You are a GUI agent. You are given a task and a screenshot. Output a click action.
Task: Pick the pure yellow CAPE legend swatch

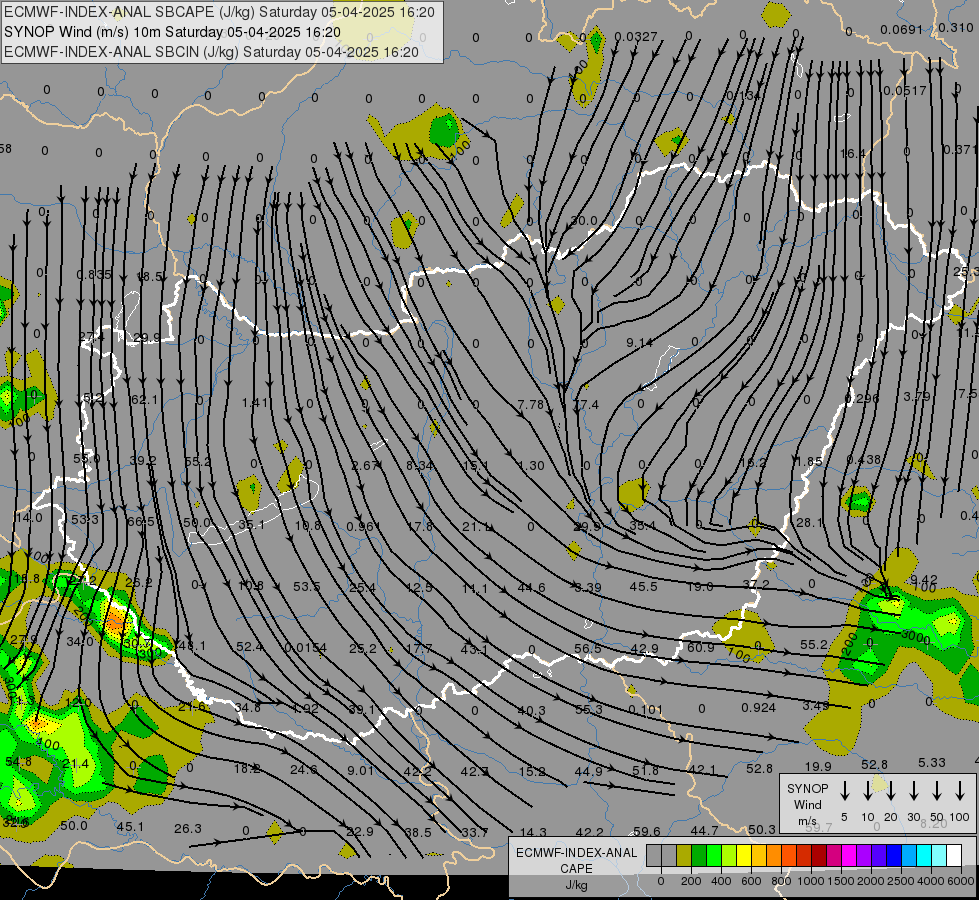point(744,855)
